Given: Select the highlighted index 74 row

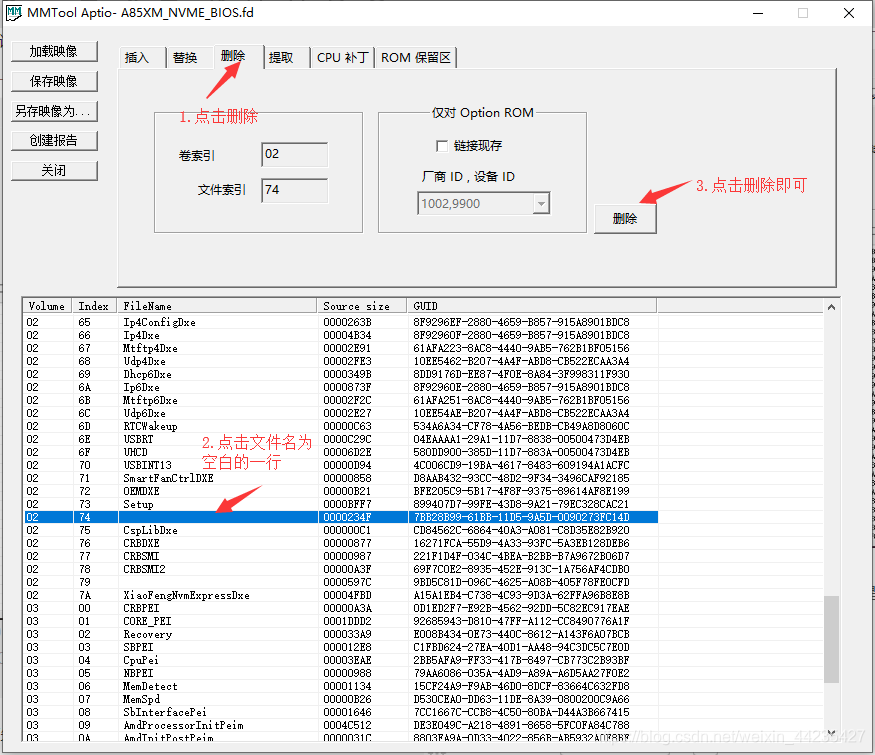Looking at the screenshot, I should pos(341,517).
